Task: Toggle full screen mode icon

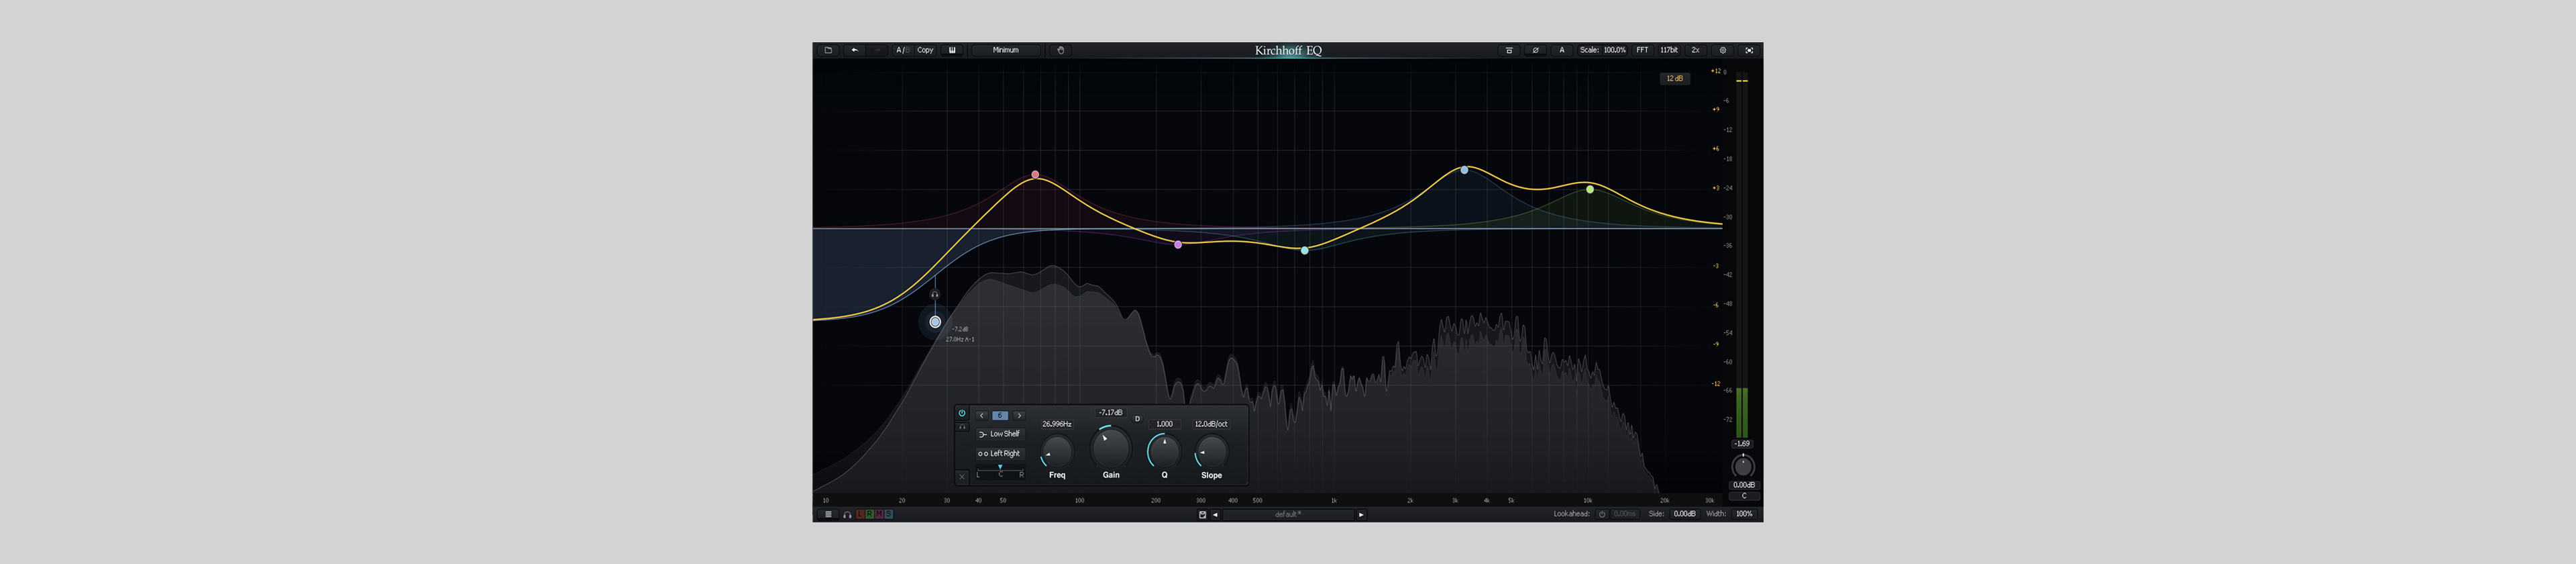Action: tap(1749, 50)
